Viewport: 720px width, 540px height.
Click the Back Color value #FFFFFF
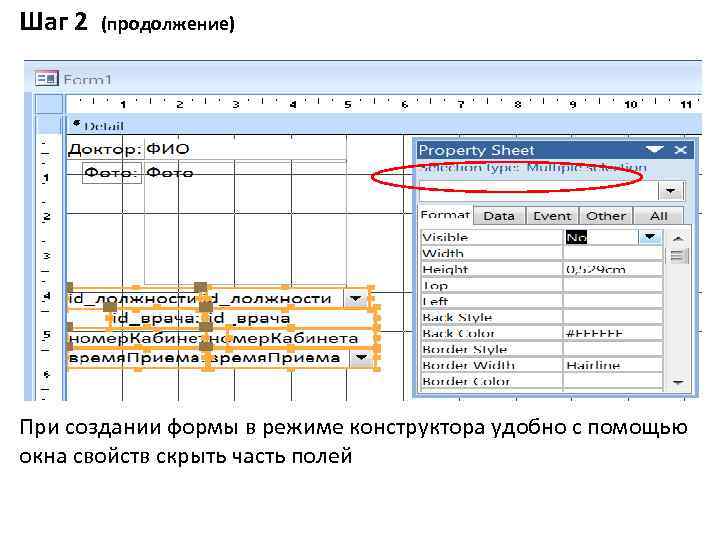click(613, 333)
